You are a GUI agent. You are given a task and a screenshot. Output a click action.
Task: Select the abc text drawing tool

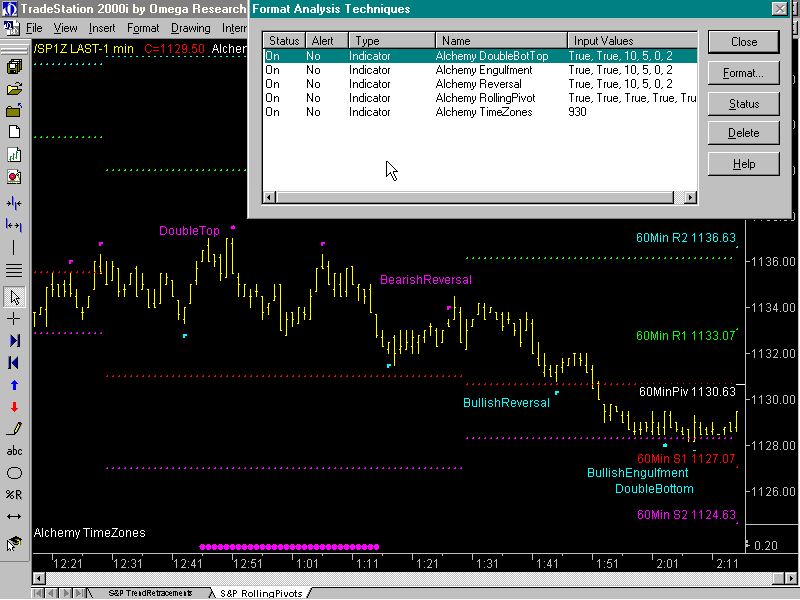14,451
